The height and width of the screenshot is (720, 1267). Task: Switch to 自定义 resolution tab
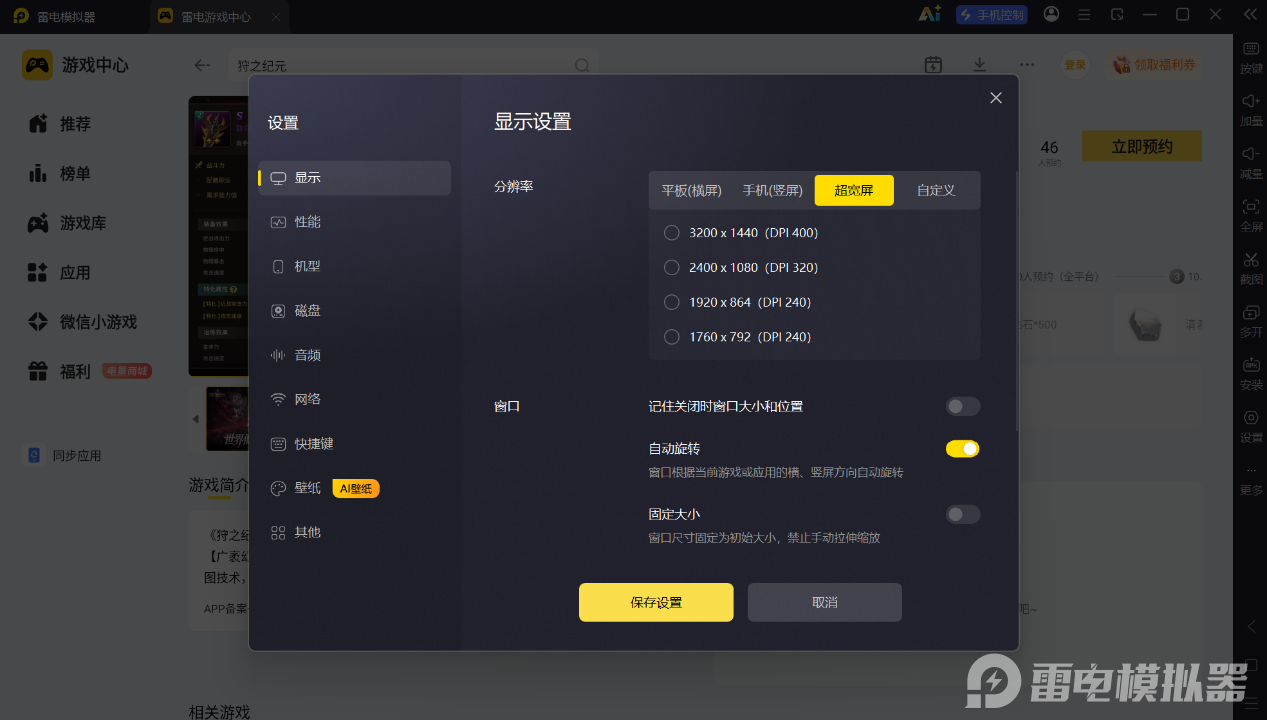tap(936, 190)
